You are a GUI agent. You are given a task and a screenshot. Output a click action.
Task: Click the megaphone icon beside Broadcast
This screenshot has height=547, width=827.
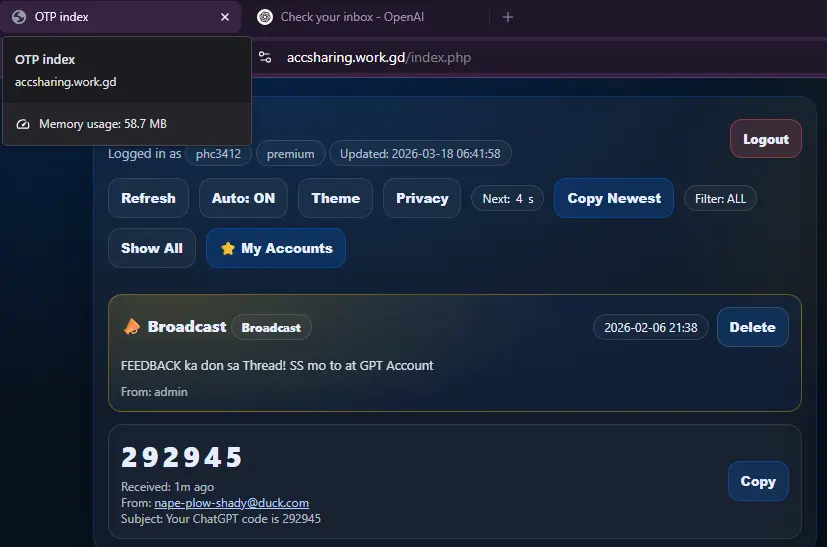click(x=132, y=327)
